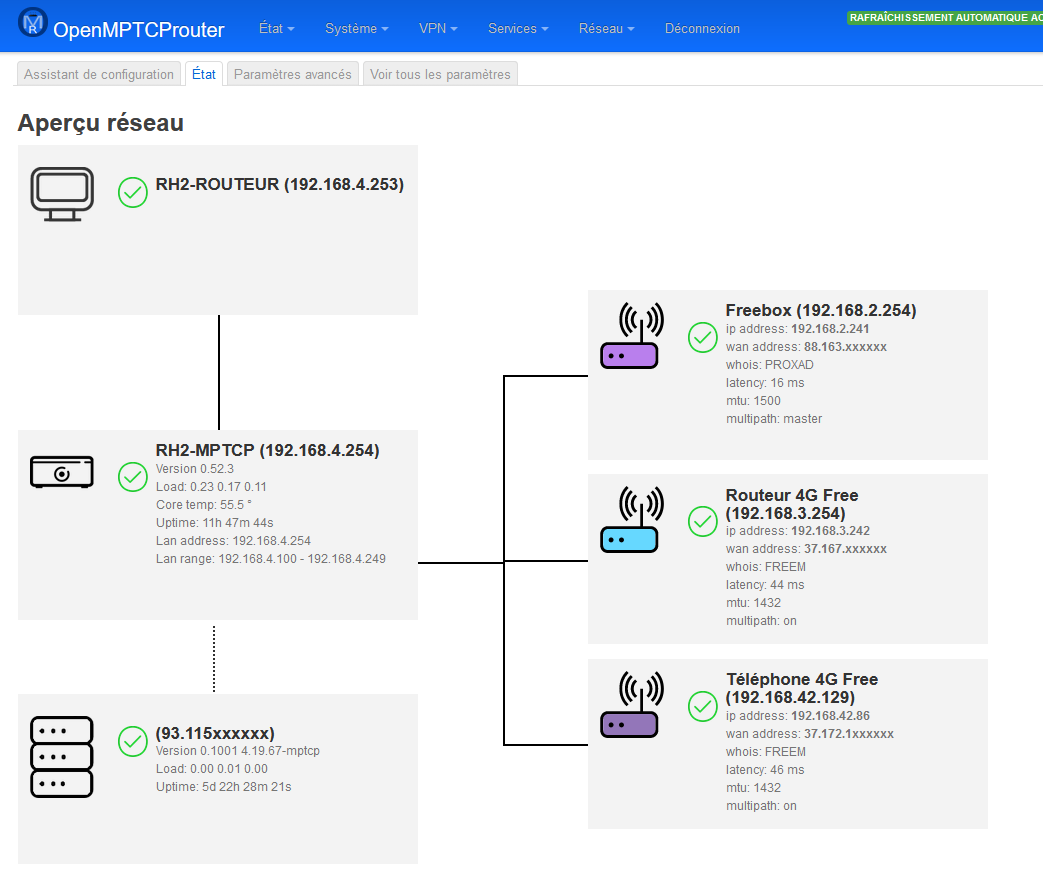Switch to Assistant de configuration tab
The width and height of the screenshot is (1043, 877).
pyautogui.click(x=99, y=74)
